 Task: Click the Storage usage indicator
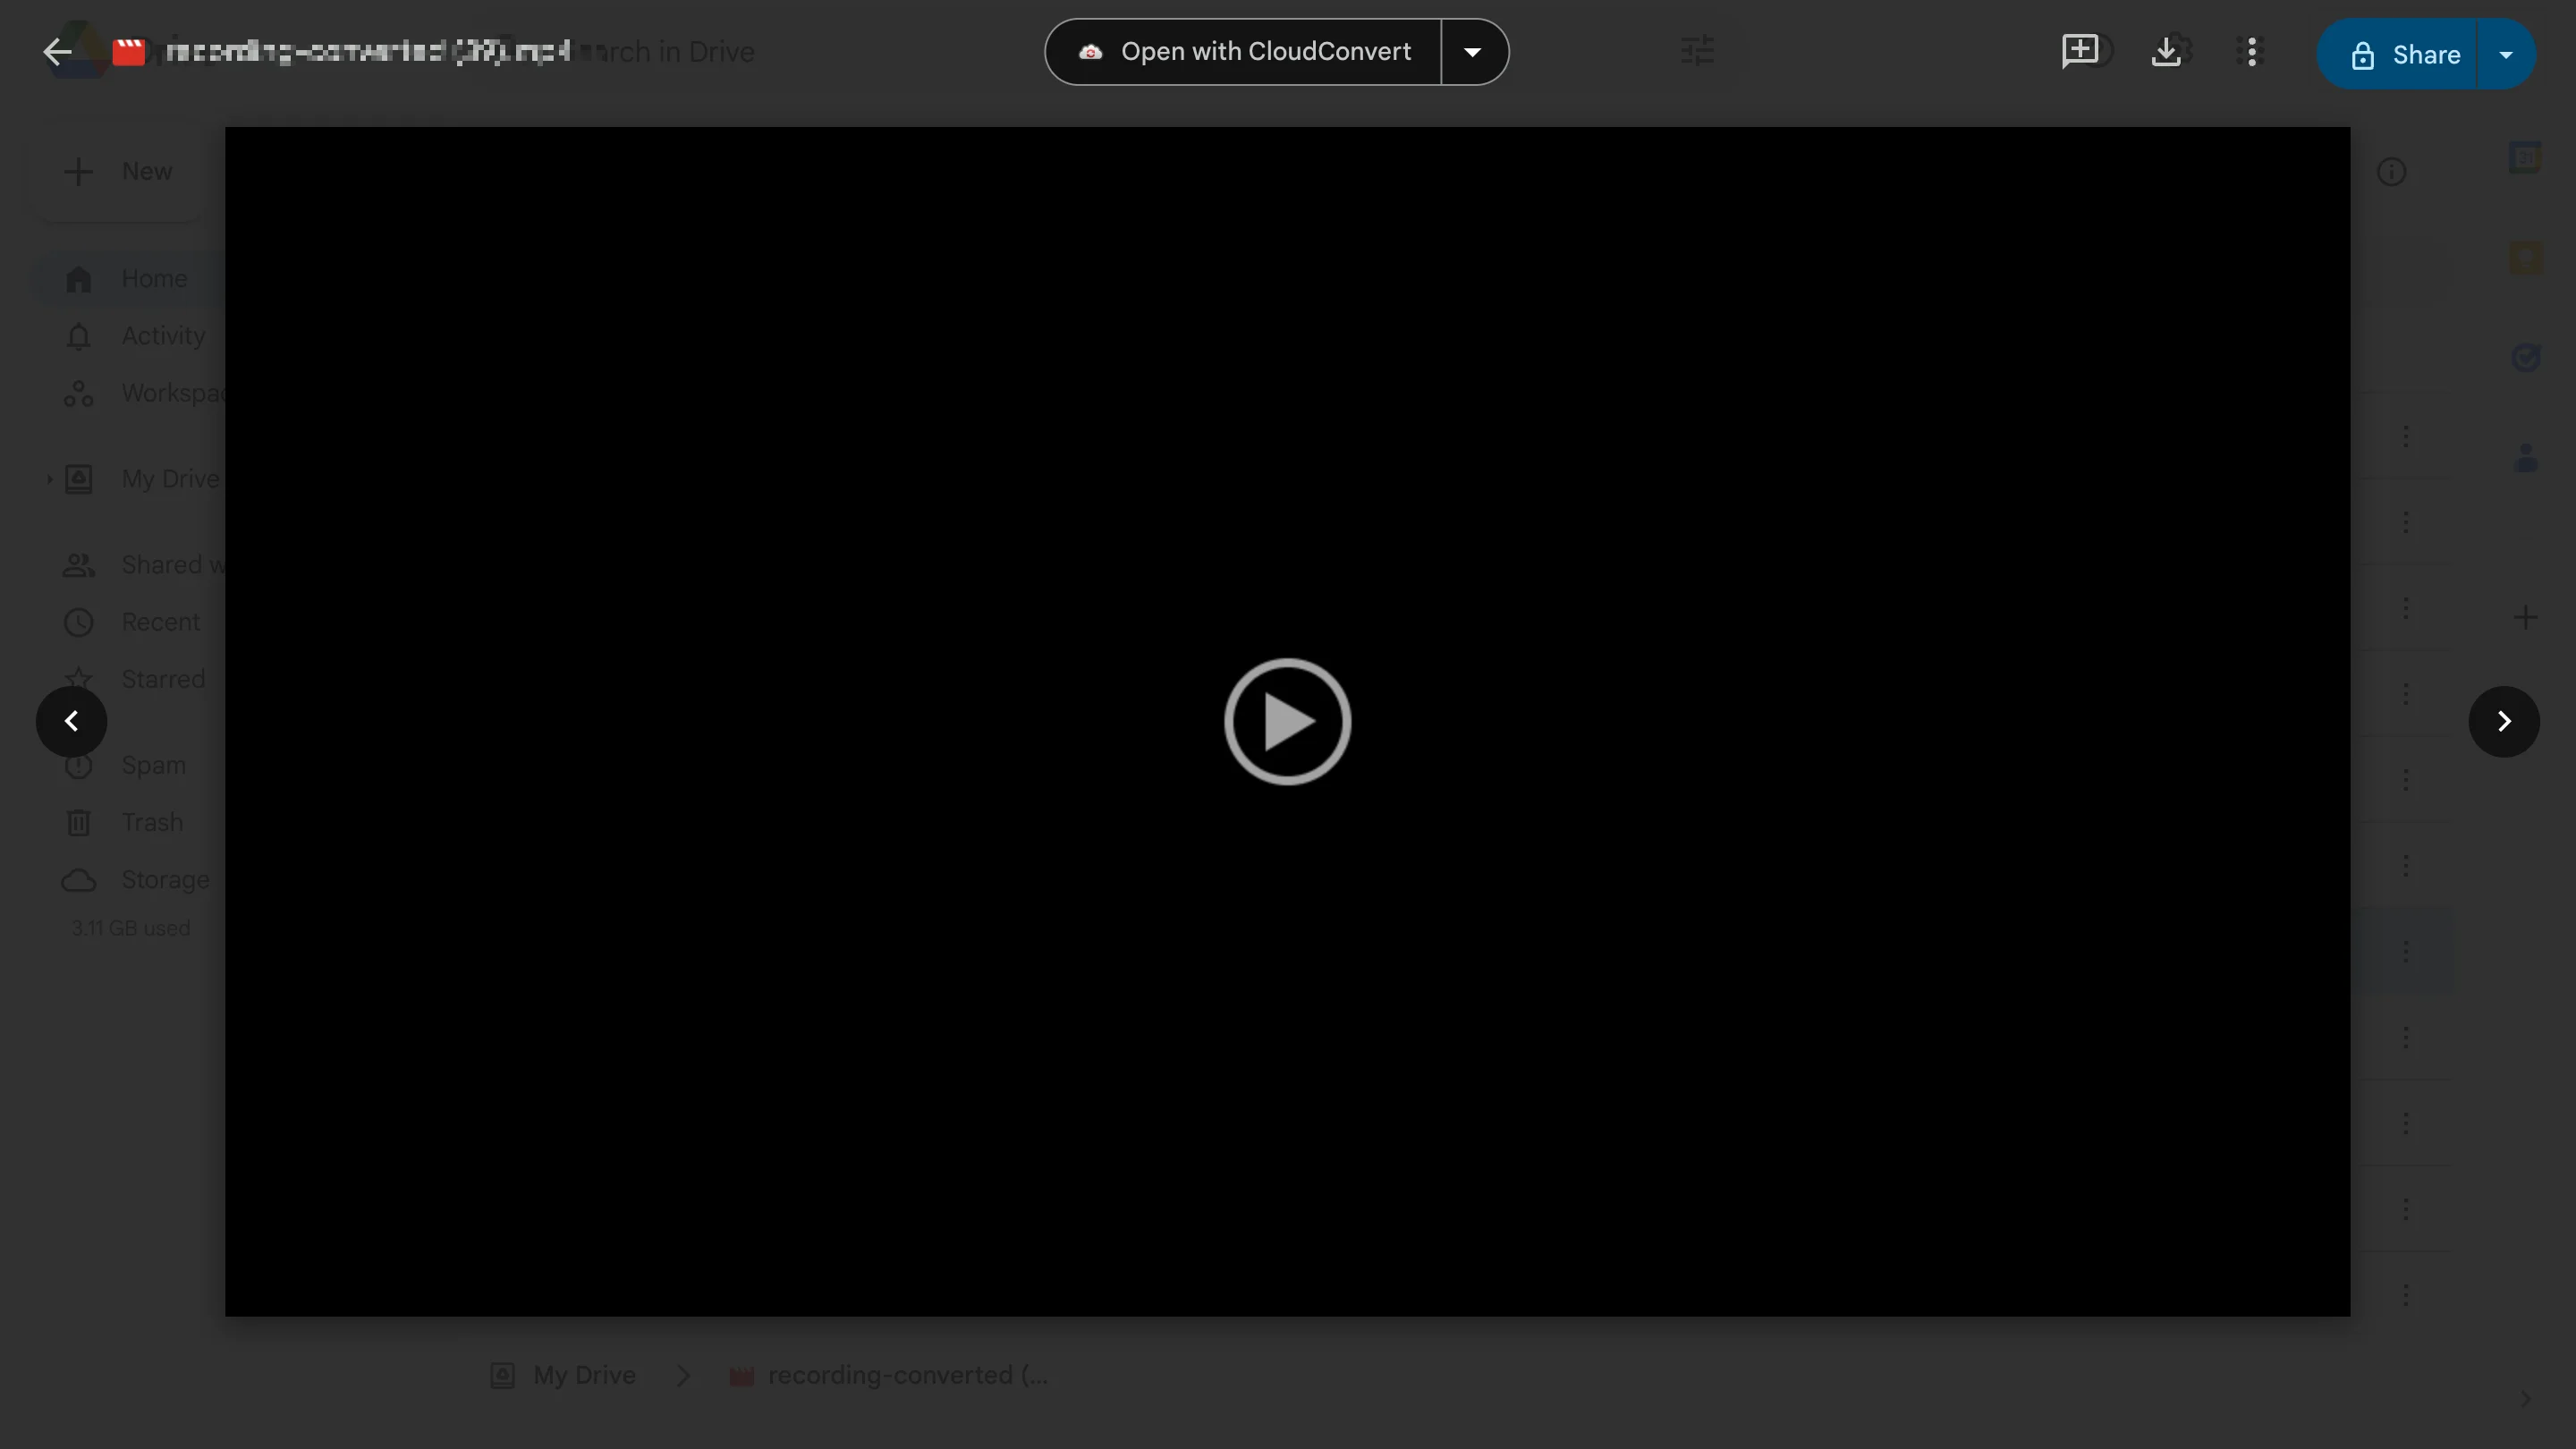click(131, 927)
